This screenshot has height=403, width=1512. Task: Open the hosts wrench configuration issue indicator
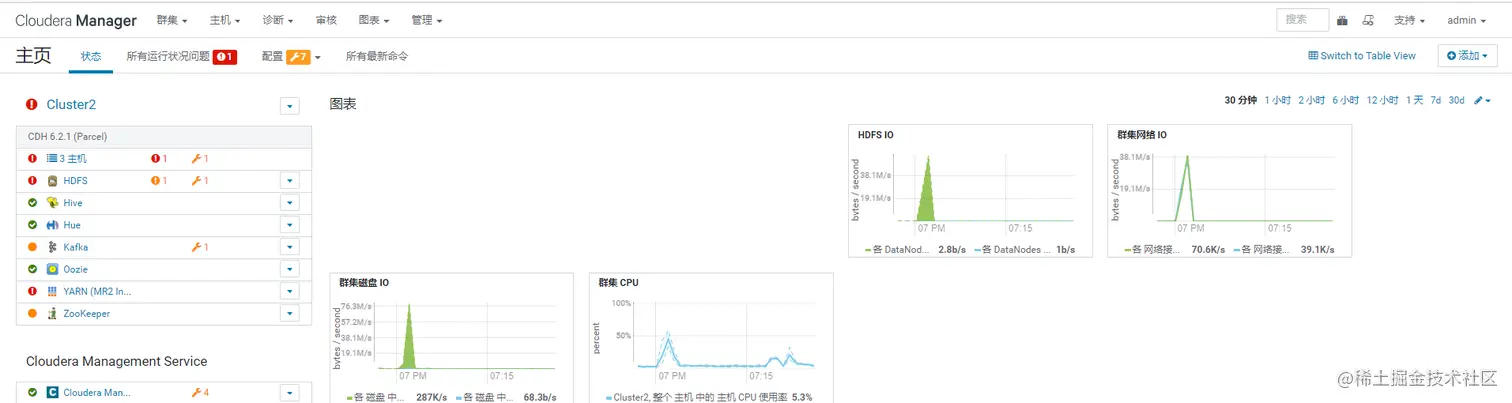pos(200,158)
